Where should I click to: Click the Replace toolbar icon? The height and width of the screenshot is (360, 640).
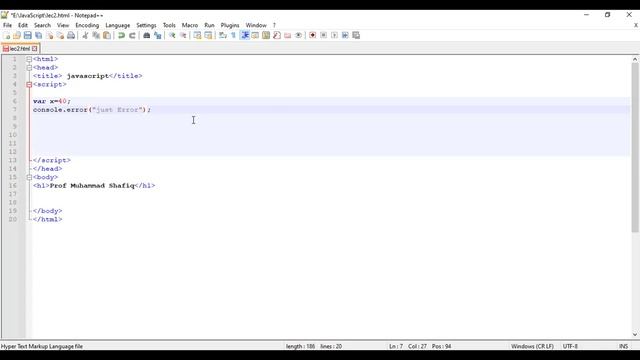(158, 36)
